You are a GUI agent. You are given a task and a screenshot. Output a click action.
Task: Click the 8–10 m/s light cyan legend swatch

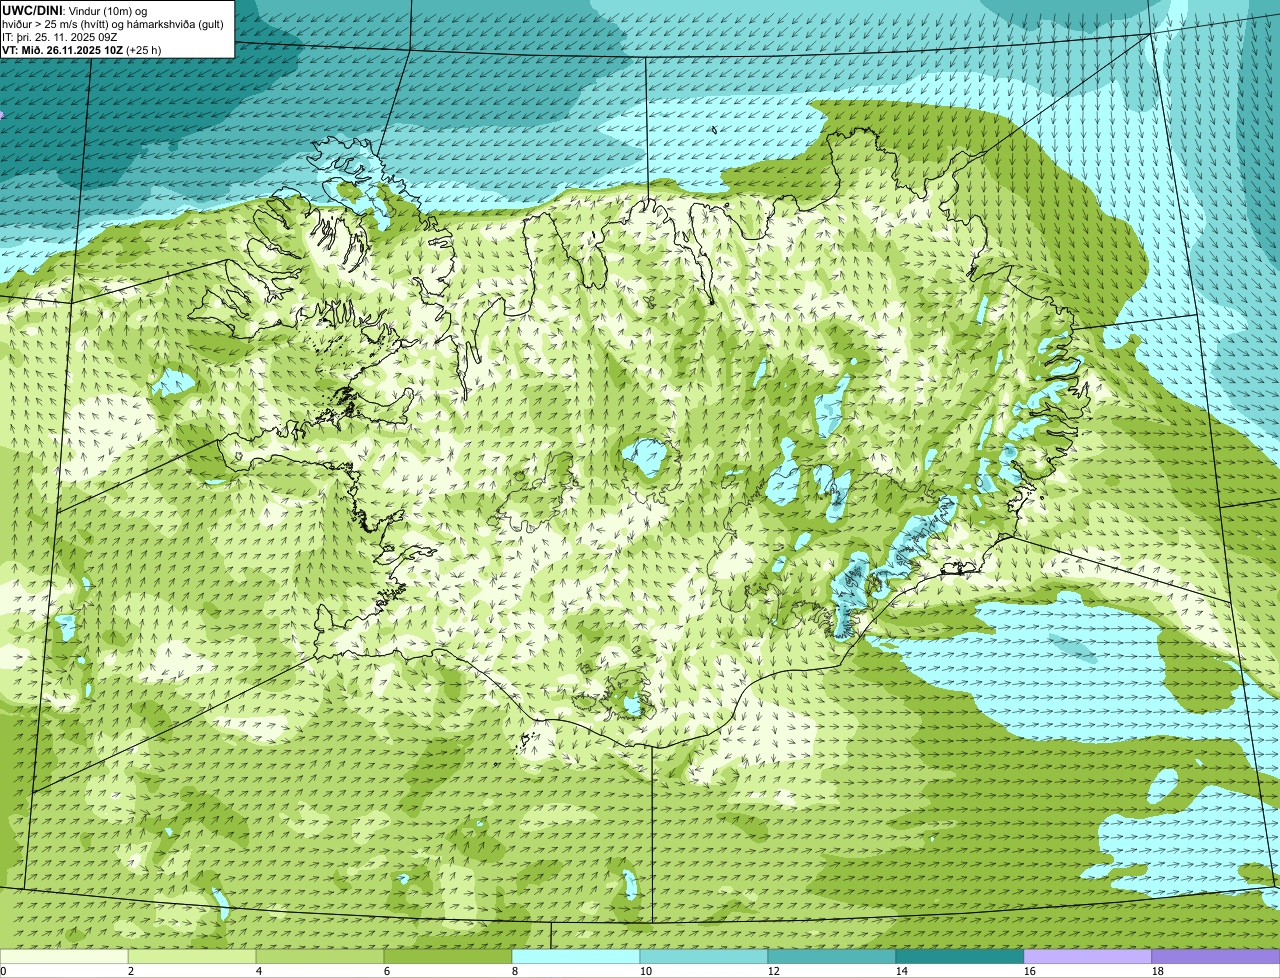click(x=576, y=957)
